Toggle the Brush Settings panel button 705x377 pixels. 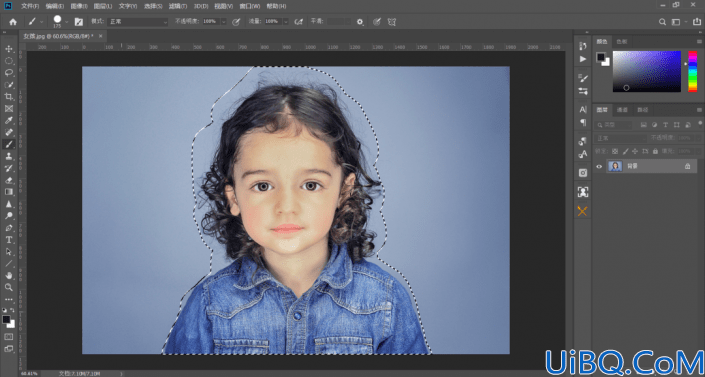[x=79, y=22]
